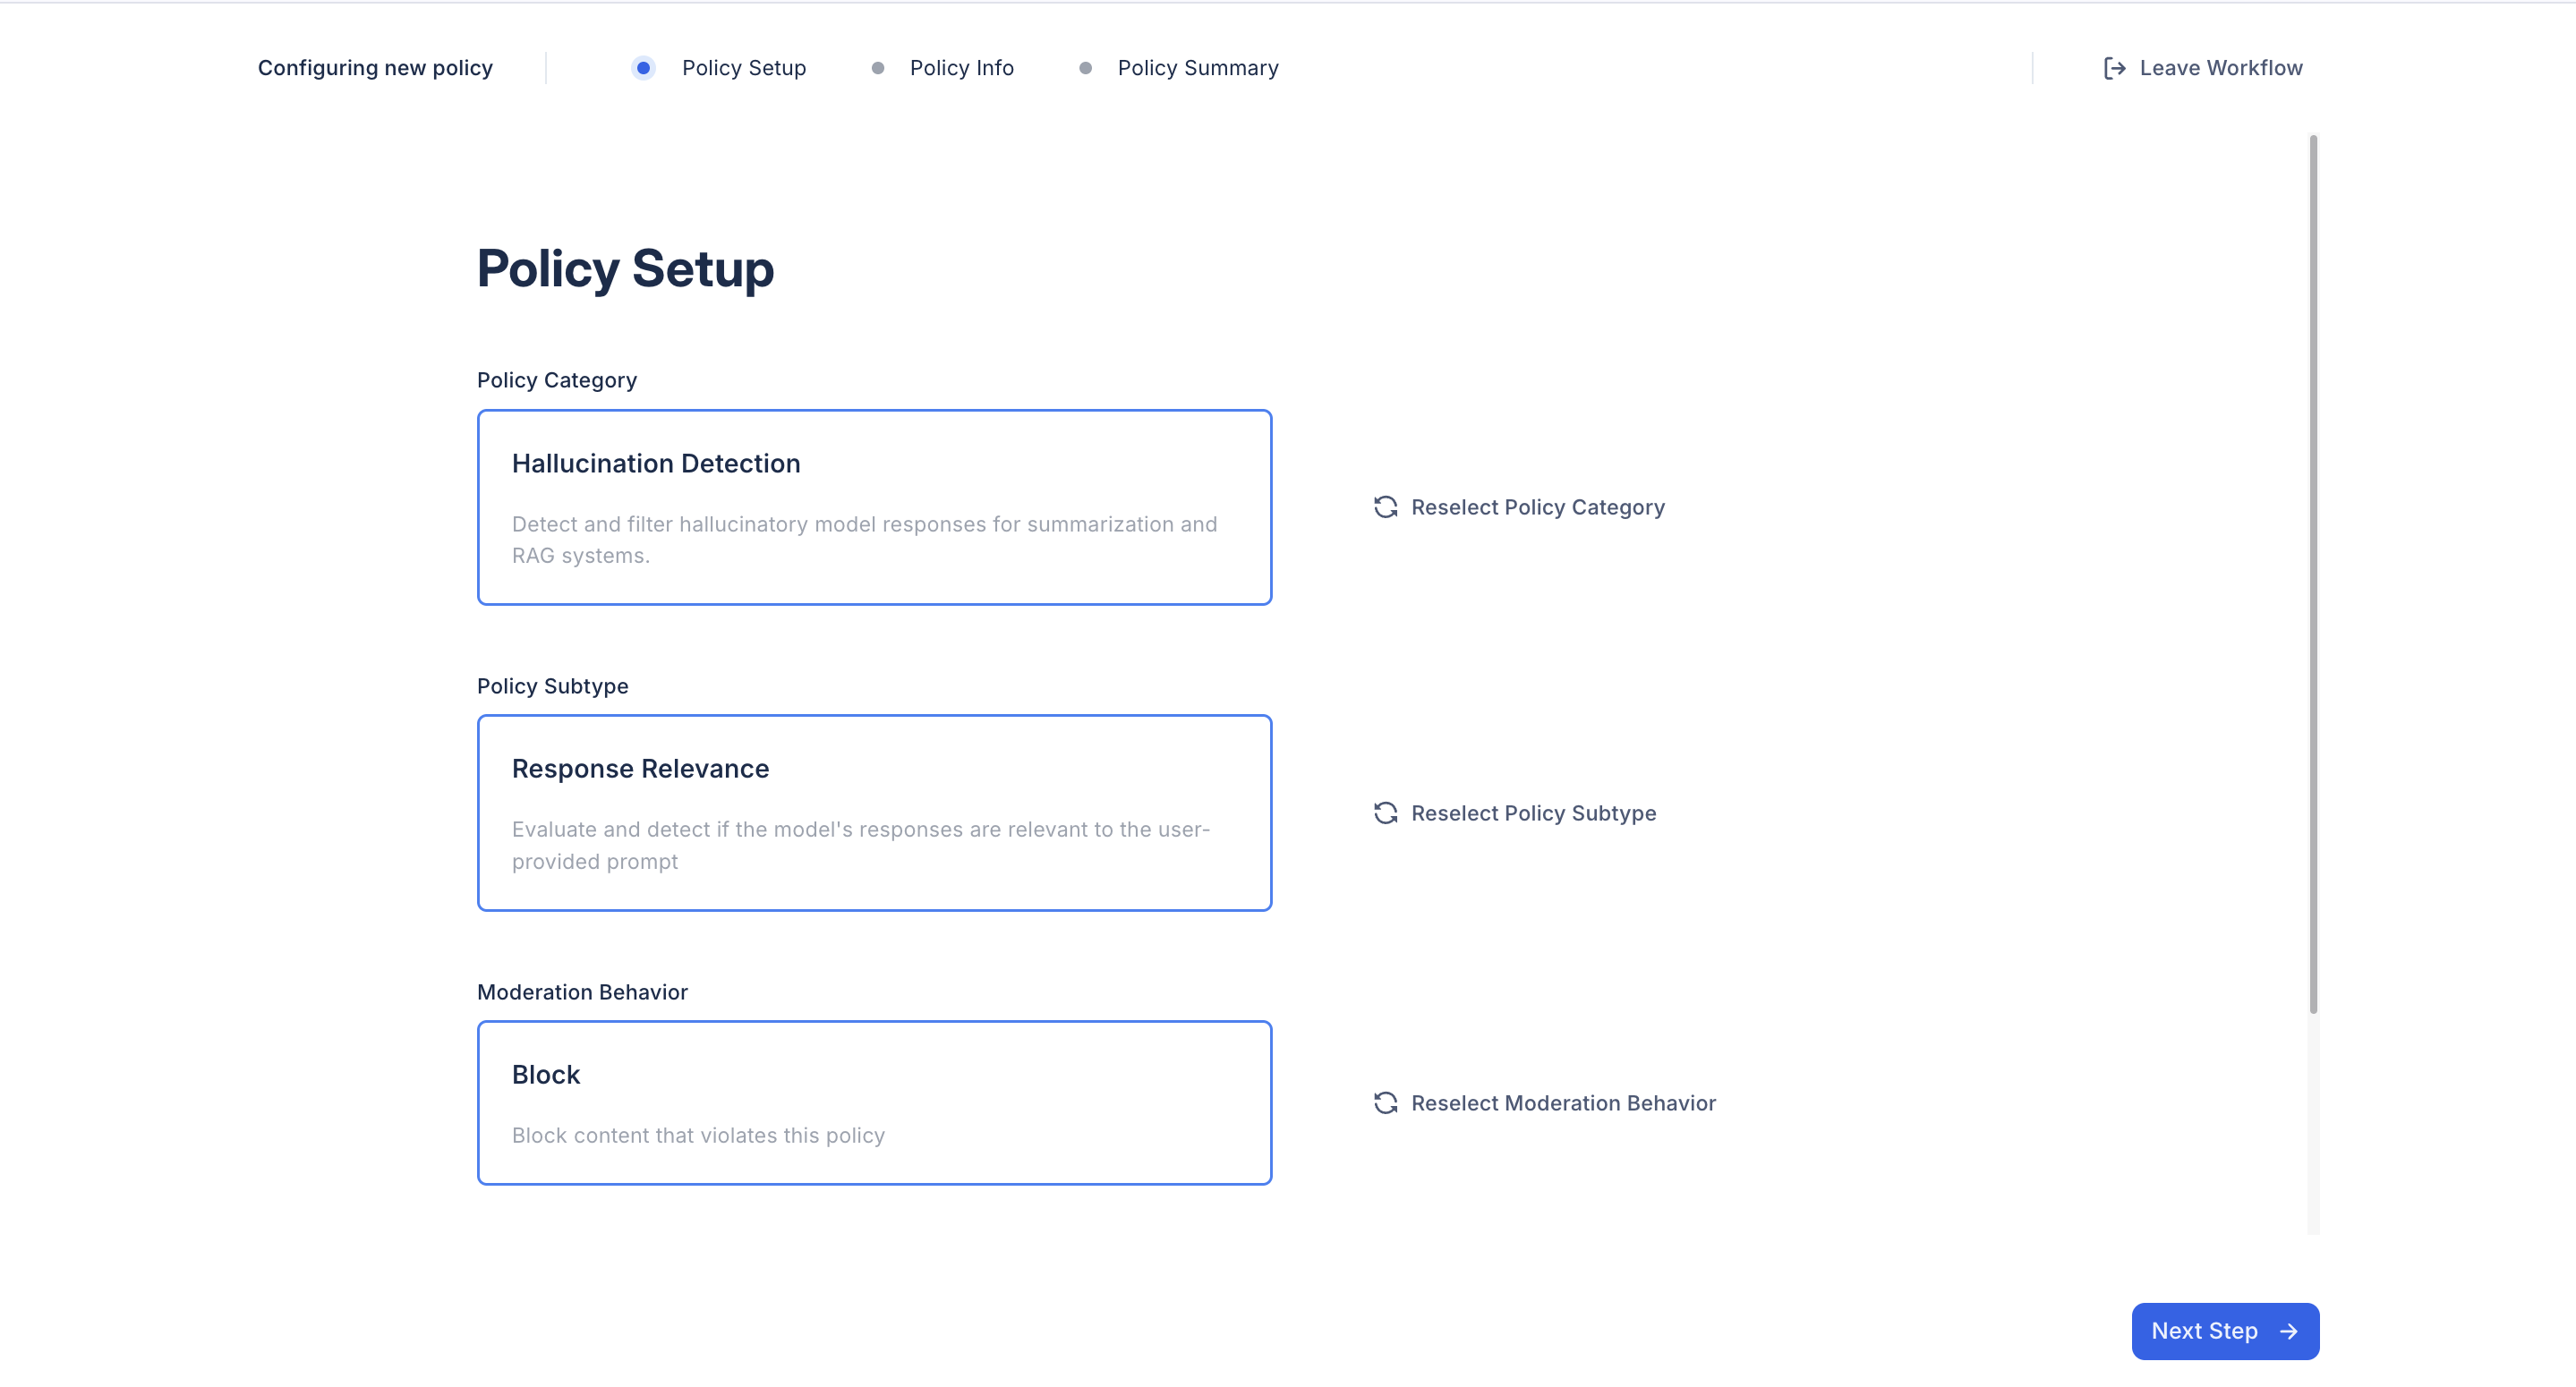Click the vertical page scrollbar
The height and width of the screenshot is (1387, 2576).
[x=2312, y=574]
